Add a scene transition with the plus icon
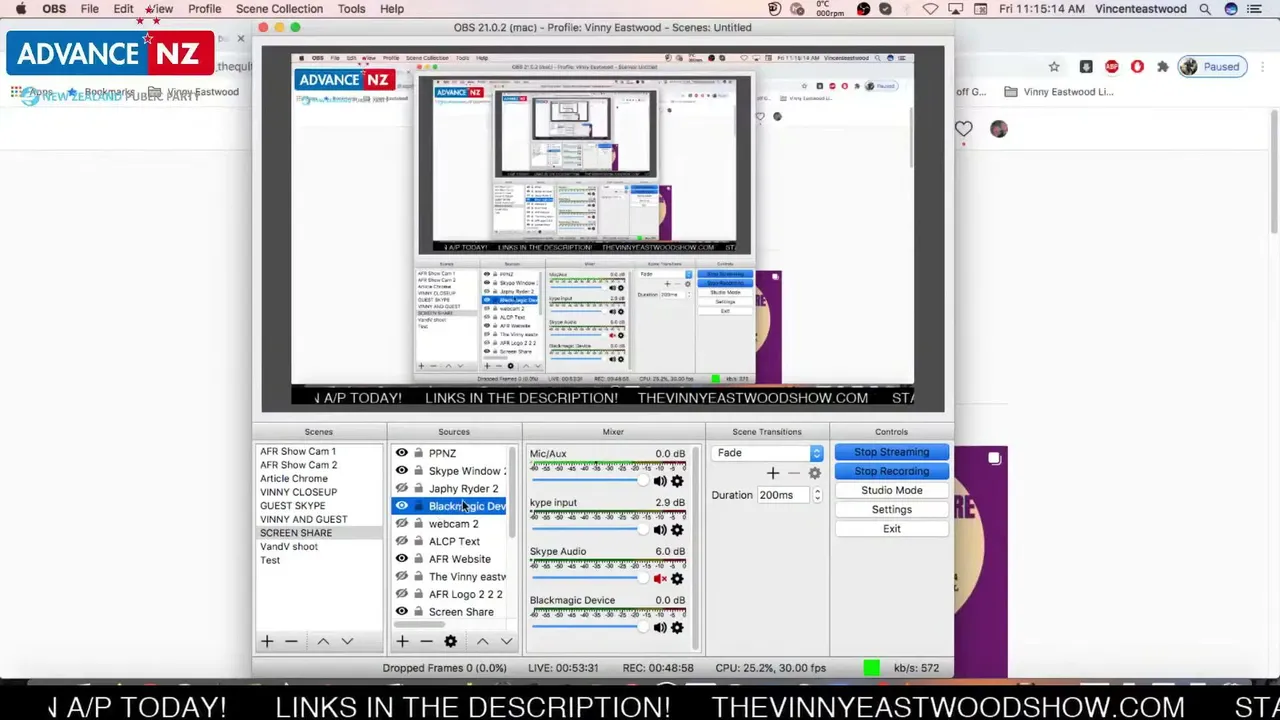The width and height of the screenshot is (1280, 720). click(x=772, y=473)
